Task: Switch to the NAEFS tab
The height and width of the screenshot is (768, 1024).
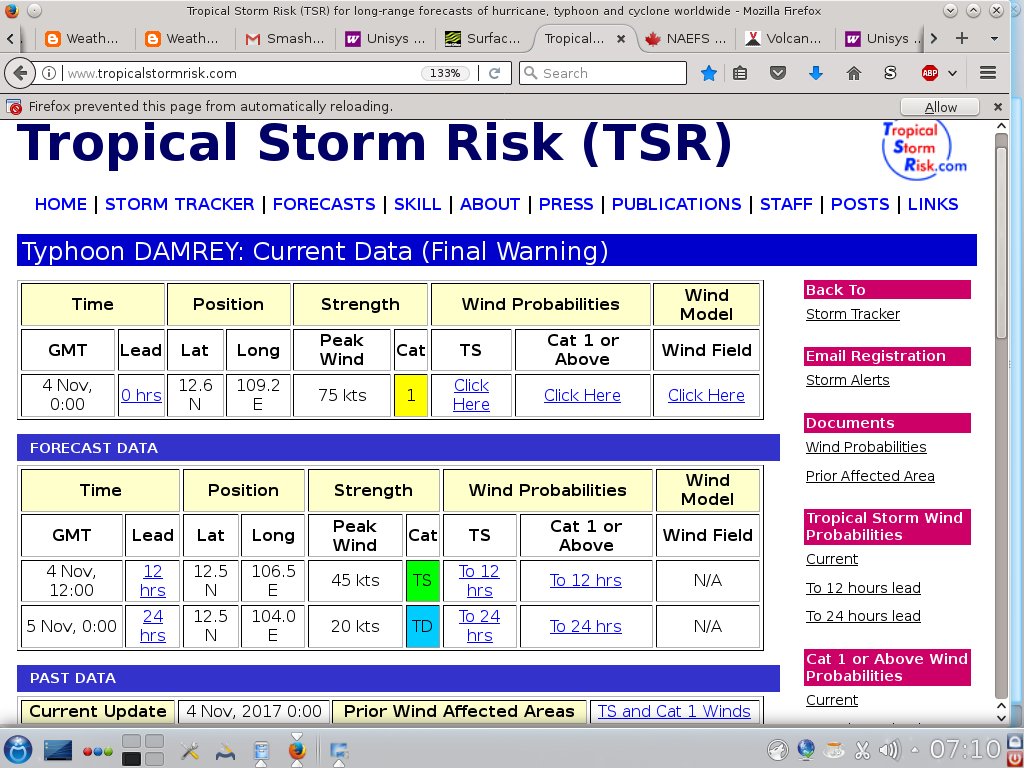Action: point(685,39)
